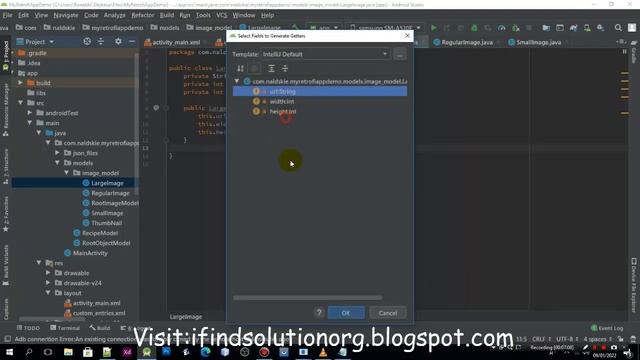Collapse the res folder
This screenshot has height=360, width=640.
click(x=39, y=263)
